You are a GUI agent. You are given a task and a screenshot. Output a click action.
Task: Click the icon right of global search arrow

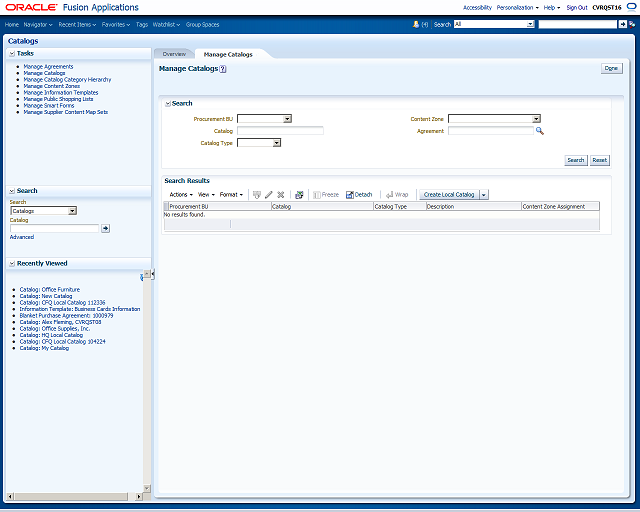[x=632, y=24]
